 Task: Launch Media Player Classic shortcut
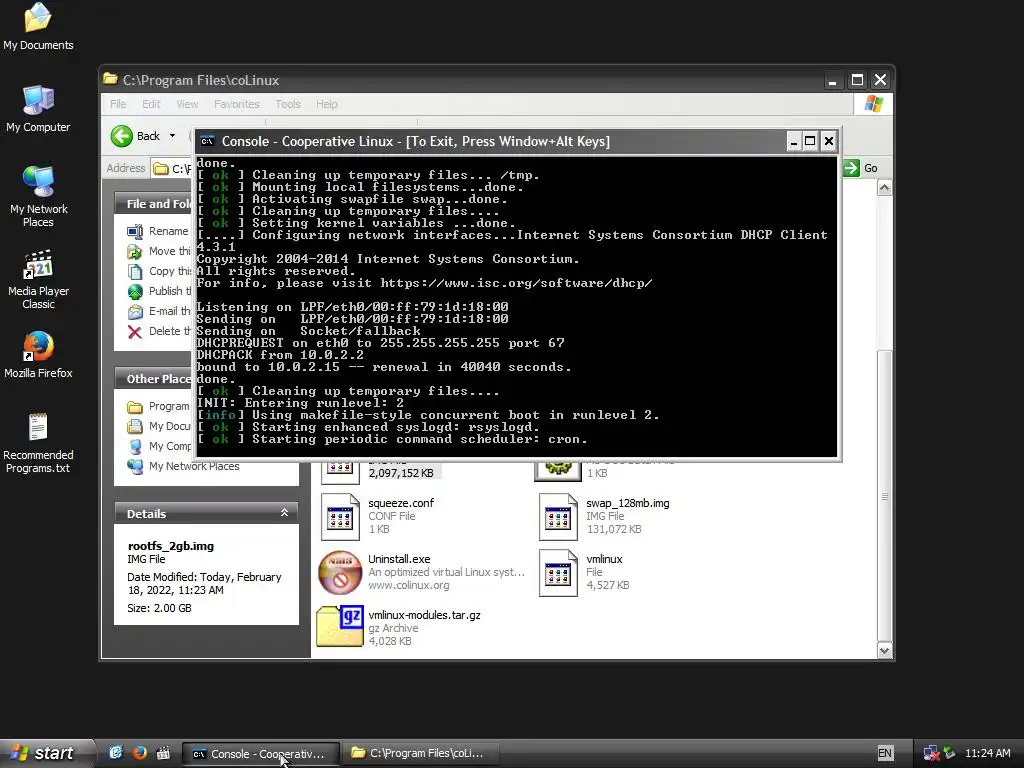click(38, 264)
